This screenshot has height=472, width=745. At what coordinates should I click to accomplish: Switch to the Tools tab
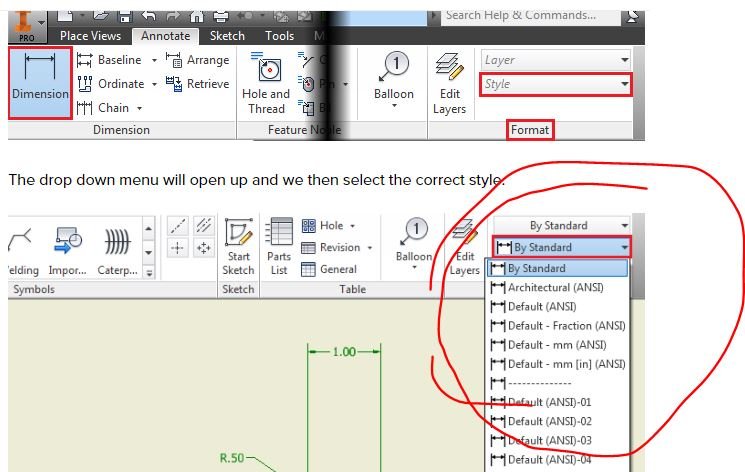[x=279, y=36]
